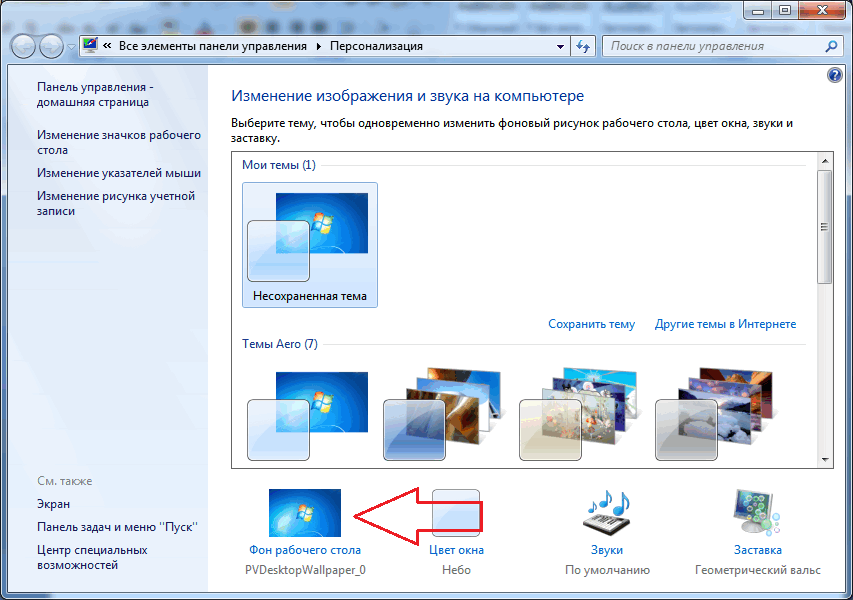Open the screen saver icon (Заставка)
Screen dimensions: 853x600
[757, 512]
